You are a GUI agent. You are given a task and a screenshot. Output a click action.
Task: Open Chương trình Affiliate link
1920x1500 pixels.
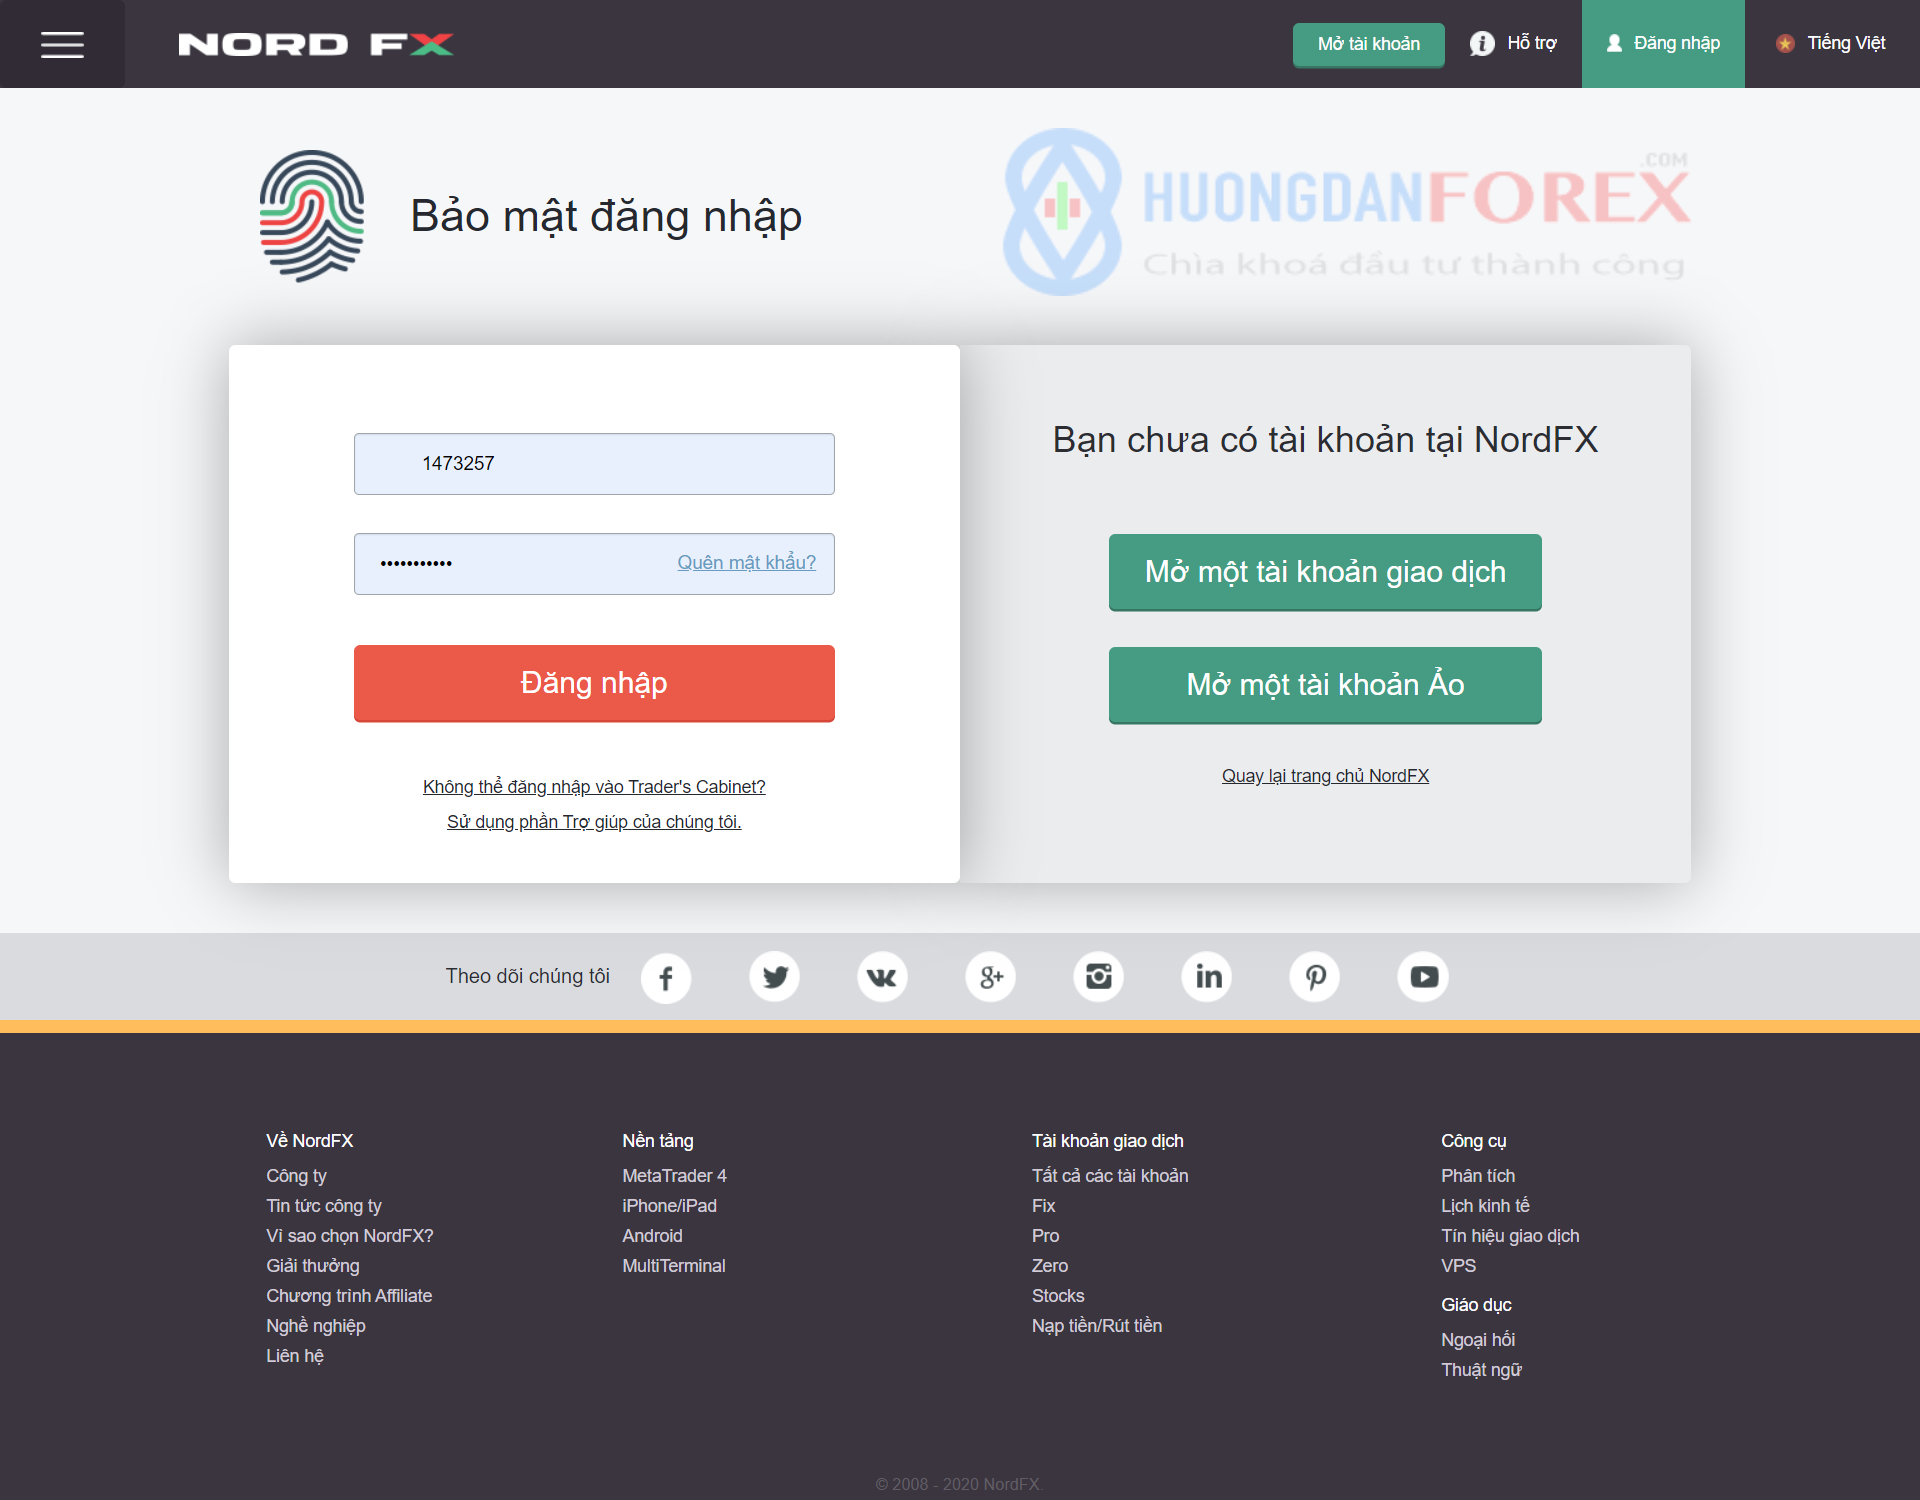[349, 1296]
